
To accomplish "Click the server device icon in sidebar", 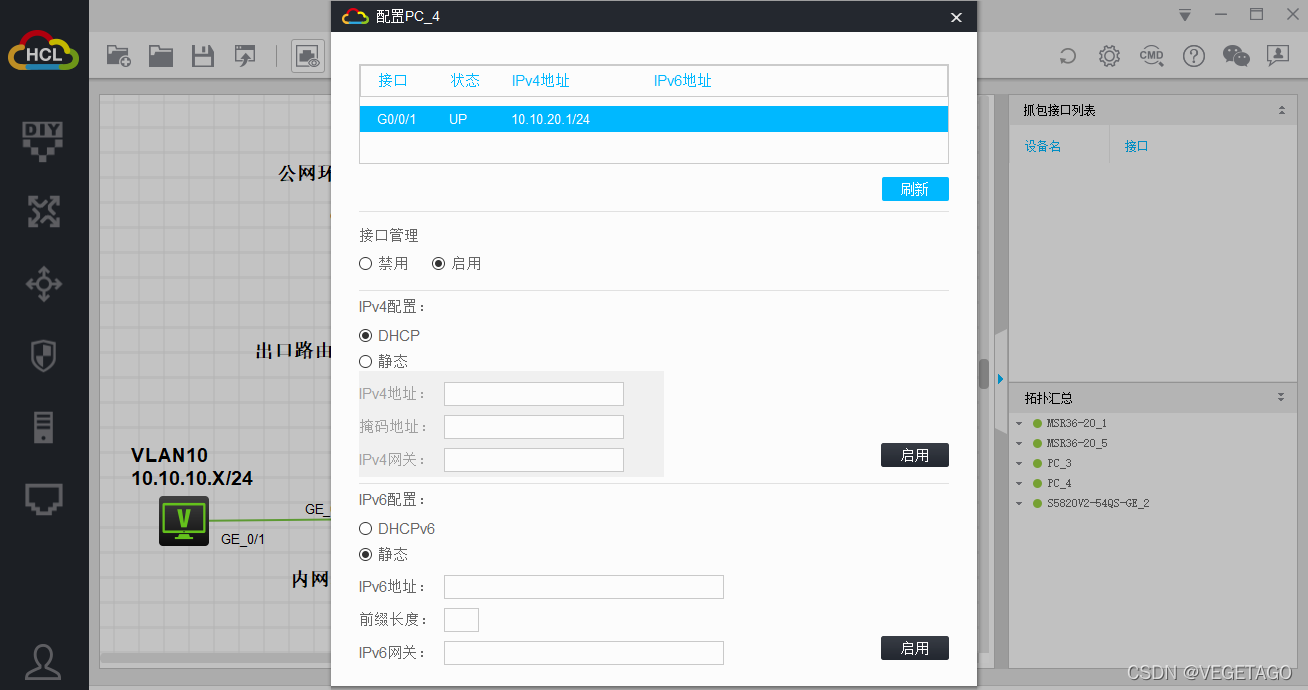I will [x=43, y=427].
